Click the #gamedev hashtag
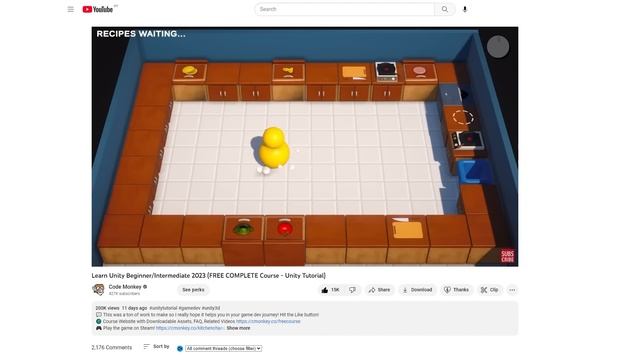The width and height of the screenshot is (640, 360). click(x=189, y=308)
